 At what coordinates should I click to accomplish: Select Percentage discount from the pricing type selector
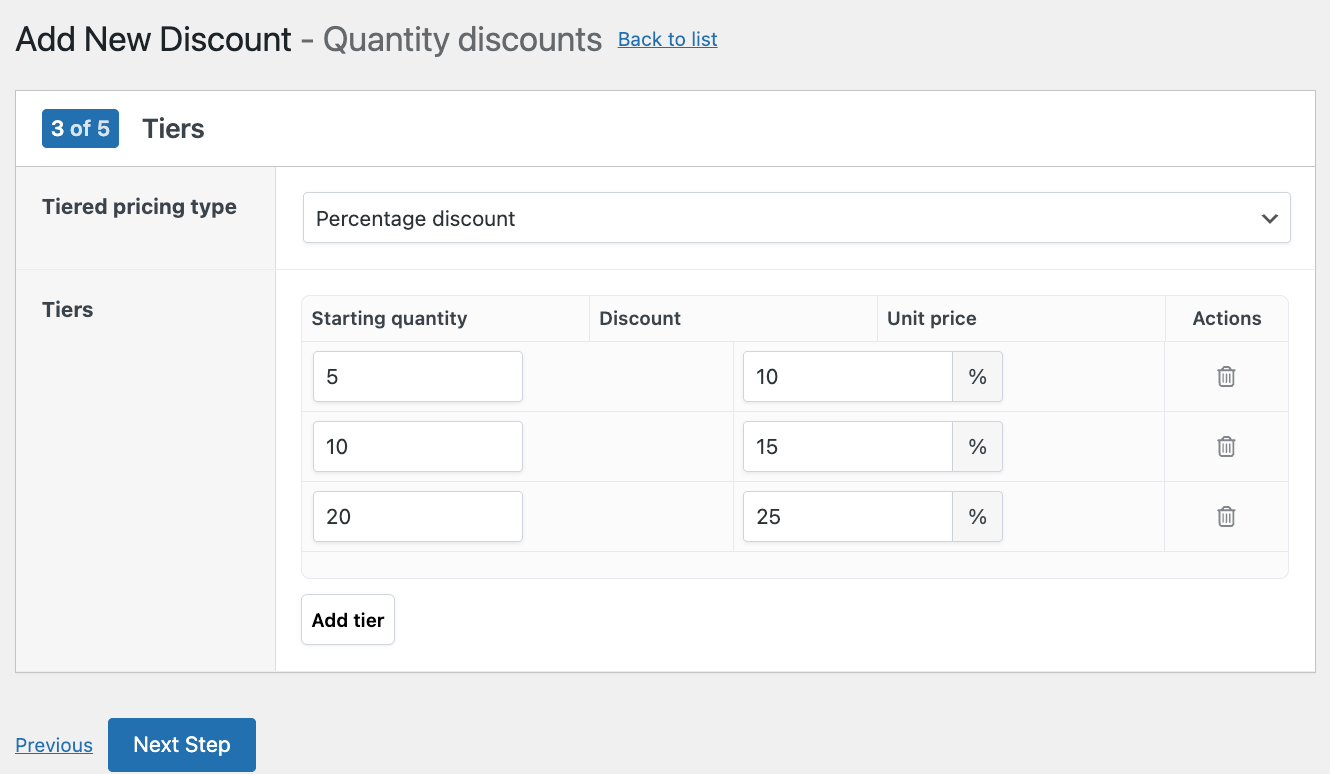pyautogui.click(x=796, y=217)
